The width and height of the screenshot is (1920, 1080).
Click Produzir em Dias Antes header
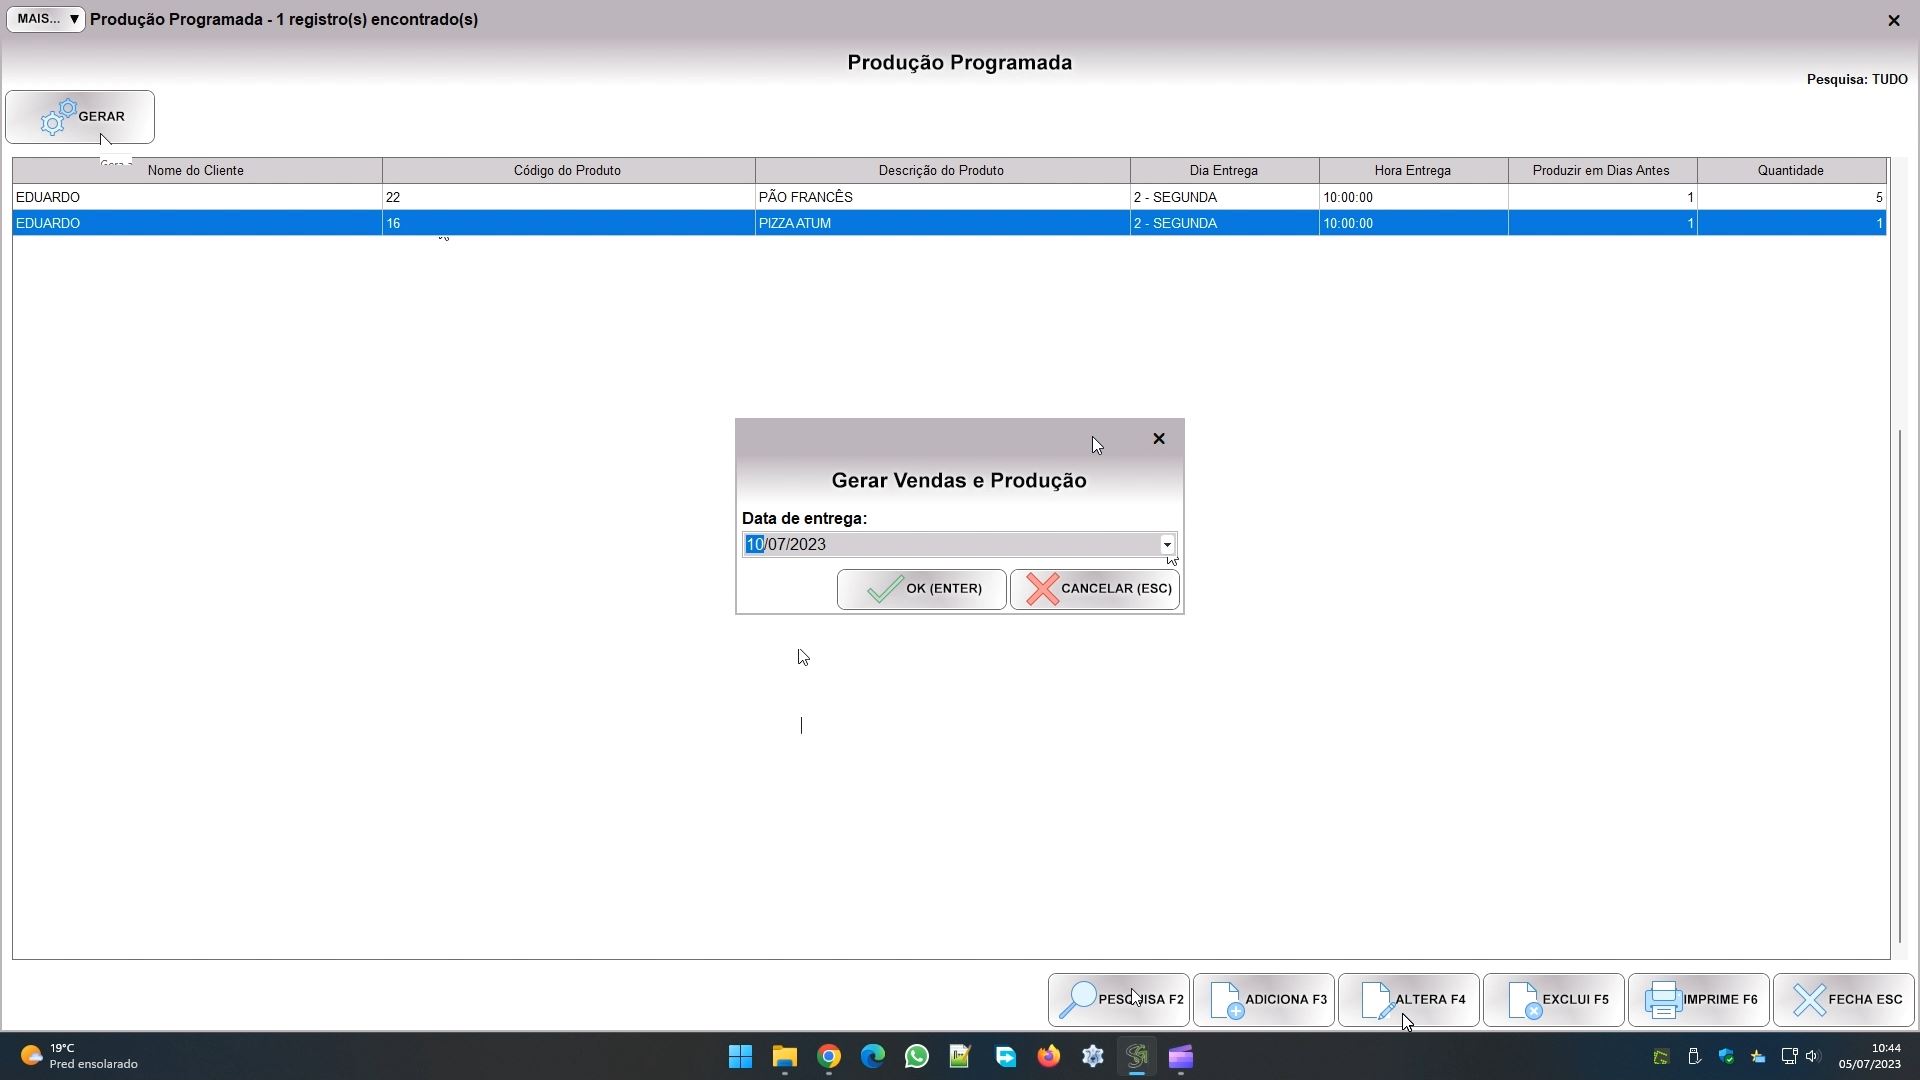tap(1601, 171)
